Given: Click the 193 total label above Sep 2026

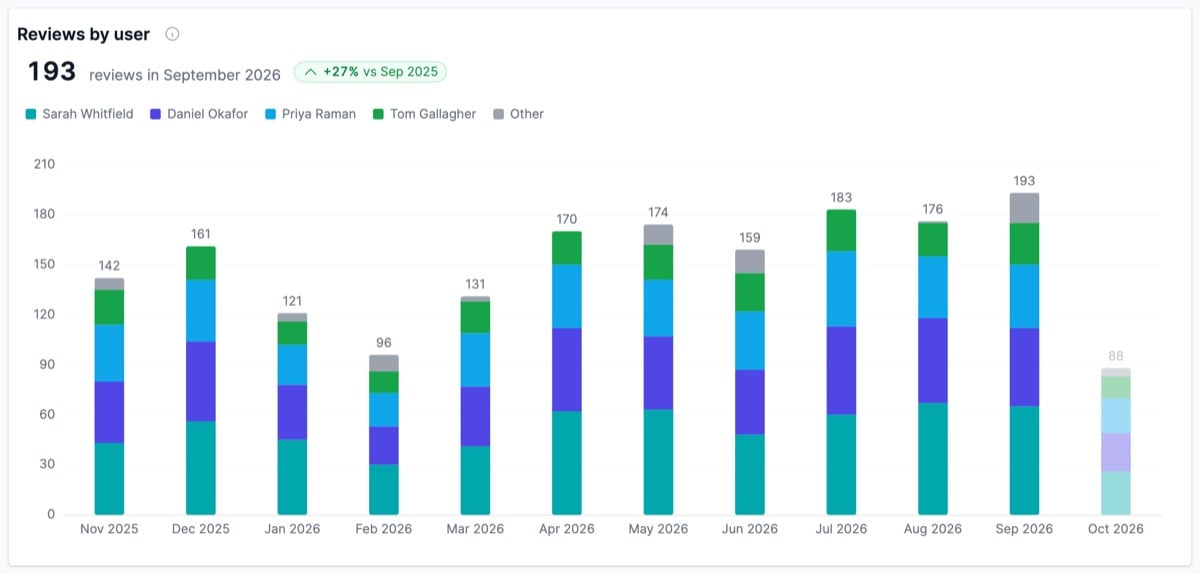Looking at the screenshot, I should 1024,181.
